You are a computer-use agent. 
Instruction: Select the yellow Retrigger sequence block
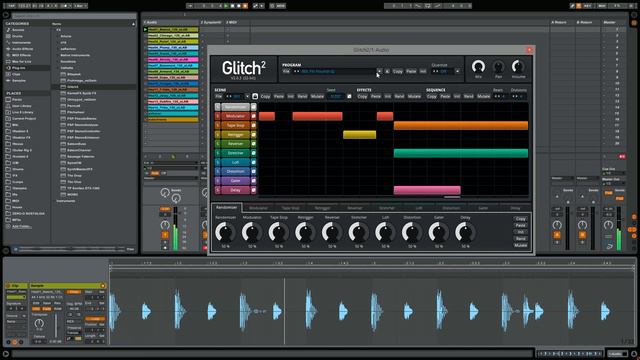tap(359, 135)
